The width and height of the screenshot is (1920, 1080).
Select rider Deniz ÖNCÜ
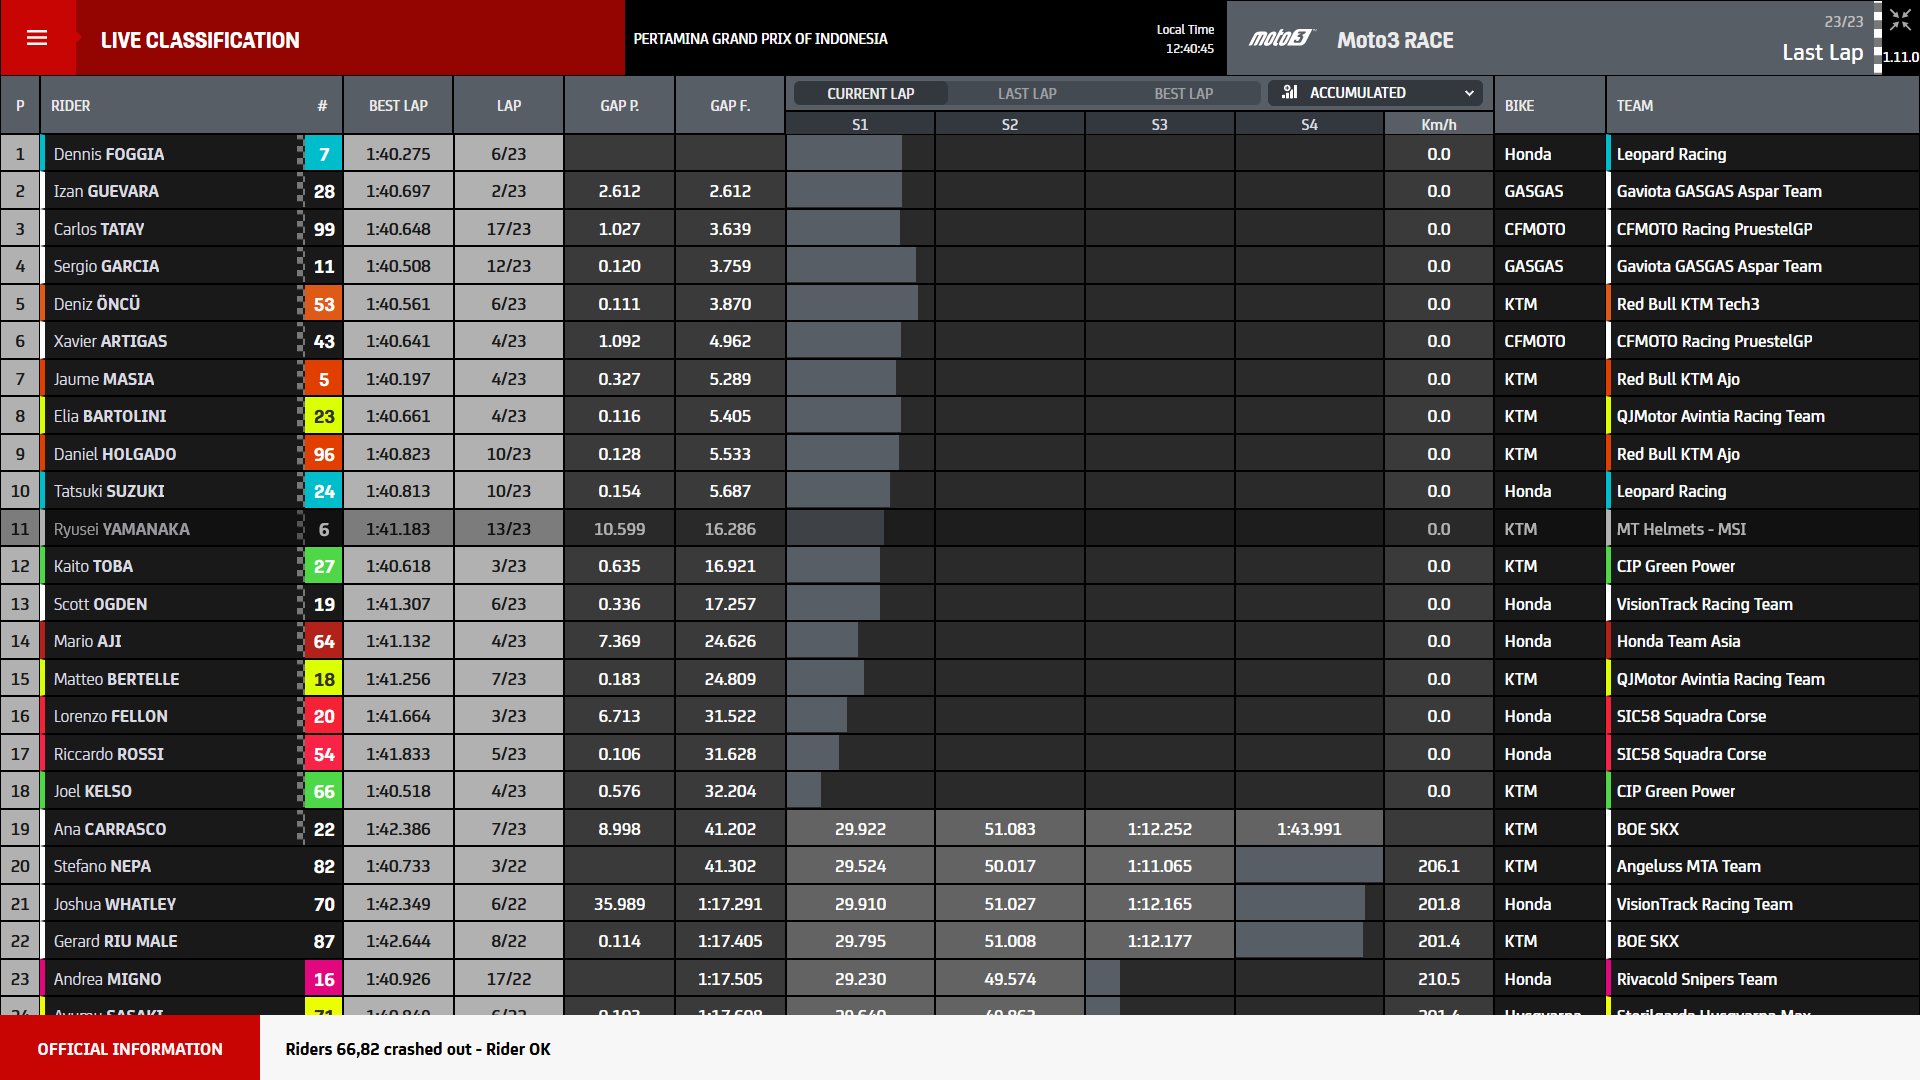pyautogui.click(x=97, y=304)
